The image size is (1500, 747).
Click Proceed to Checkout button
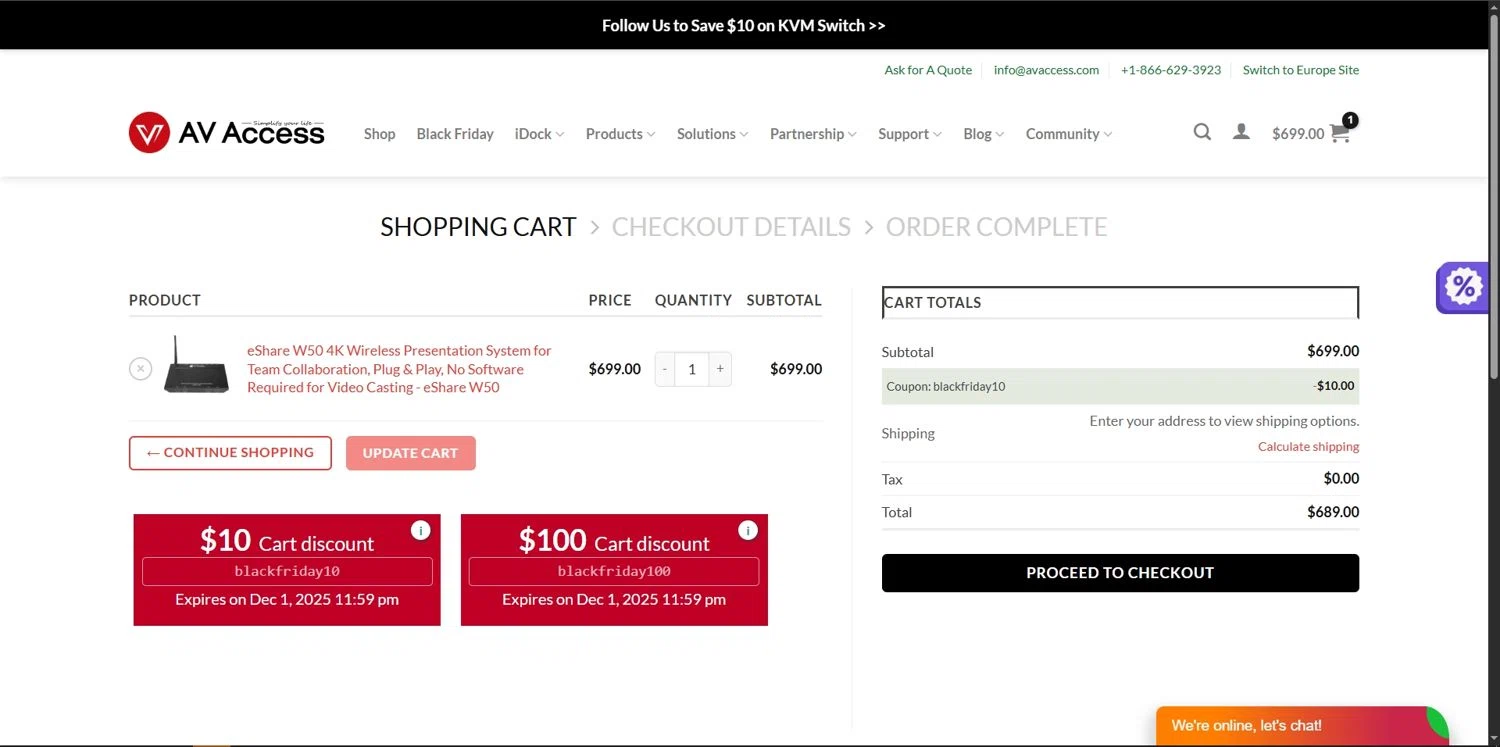pos(1120,573)
